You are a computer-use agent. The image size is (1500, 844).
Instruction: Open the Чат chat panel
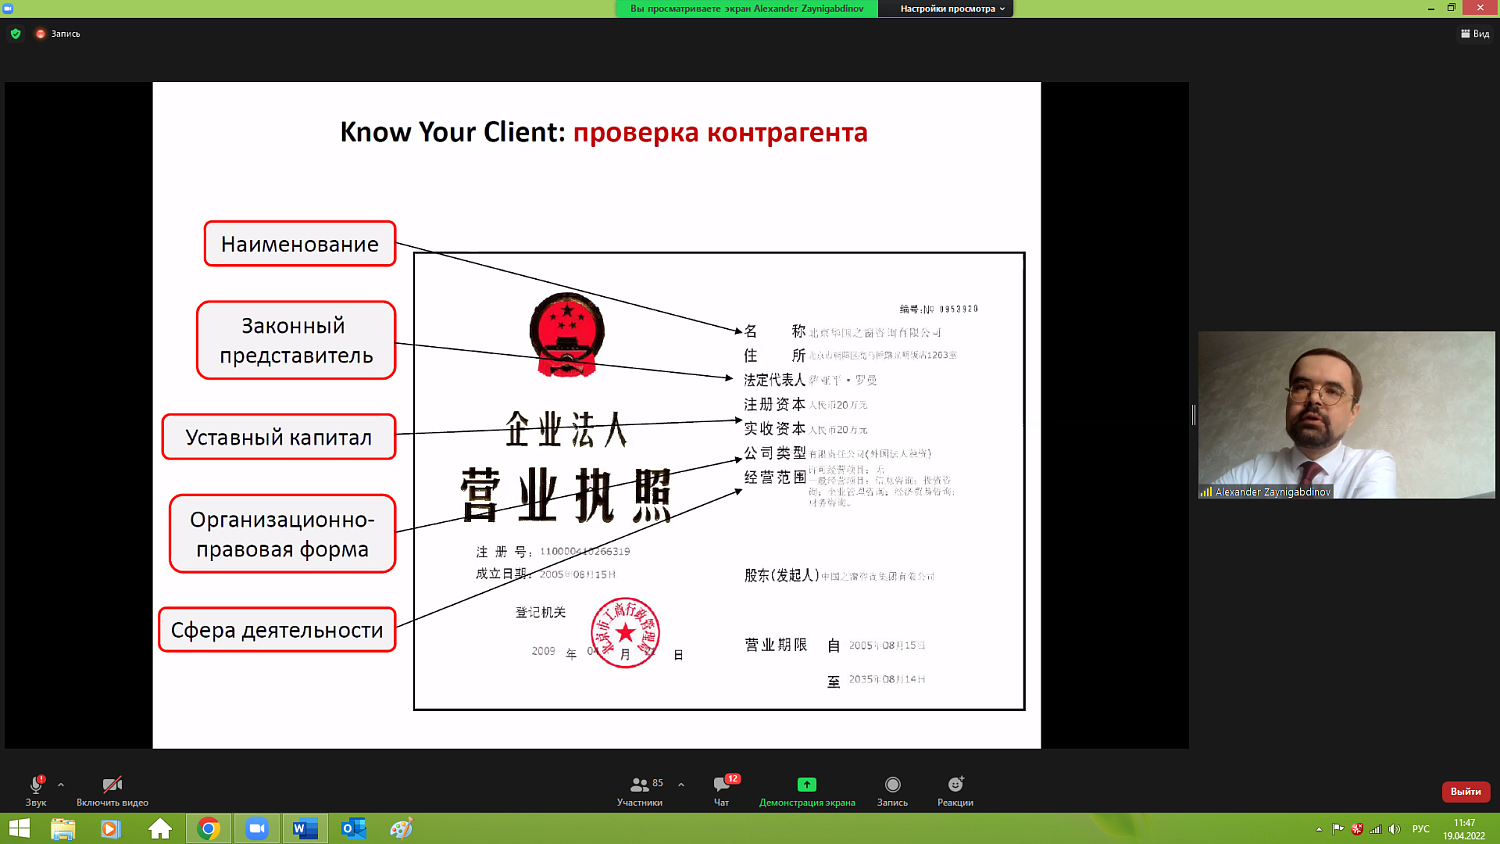click(x=722, y=789)
